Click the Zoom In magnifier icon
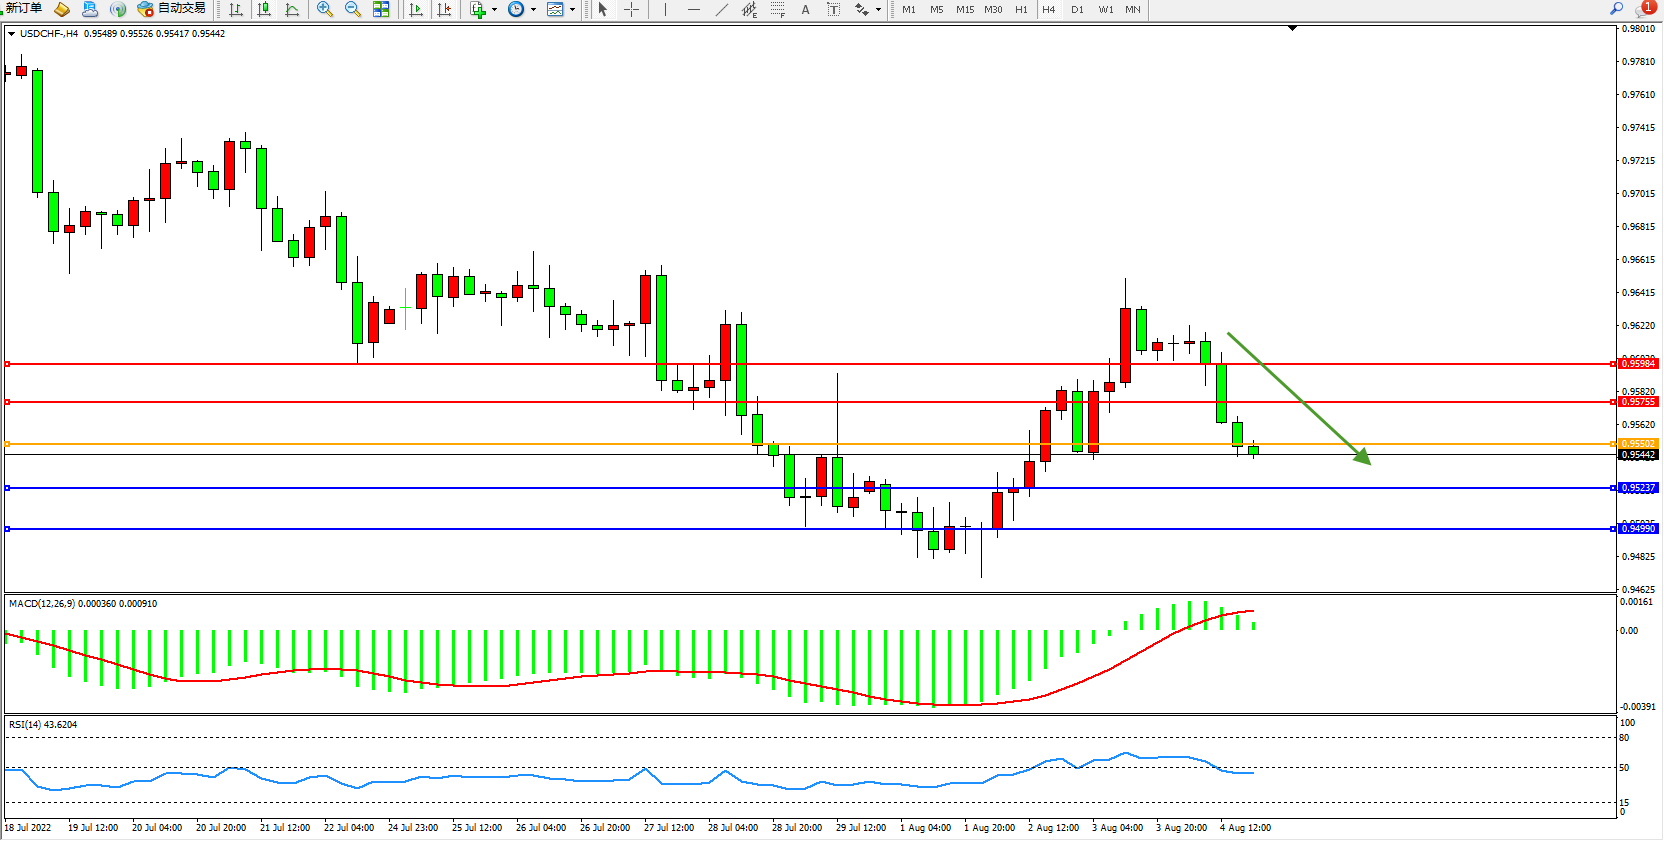 (324, 9)
